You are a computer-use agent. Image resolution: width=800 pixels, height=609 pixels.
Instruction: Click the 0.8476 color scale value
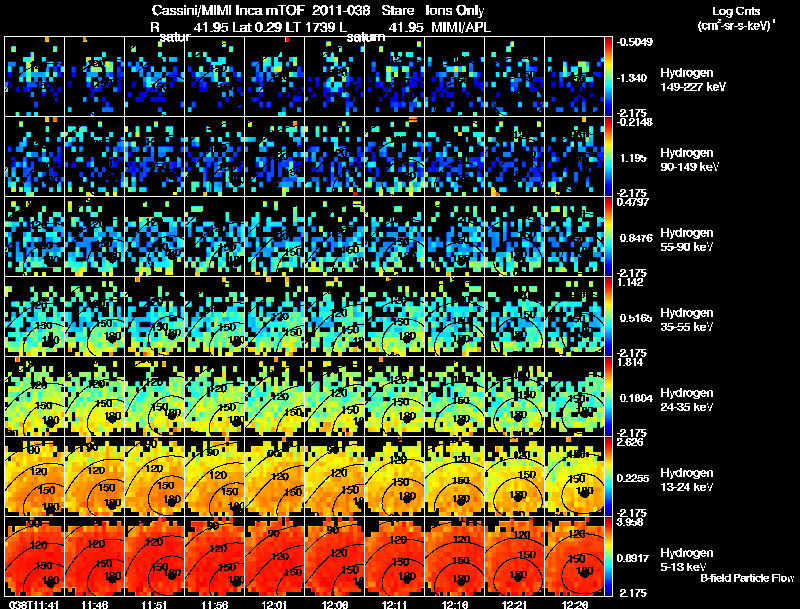[x=636, y=238]
